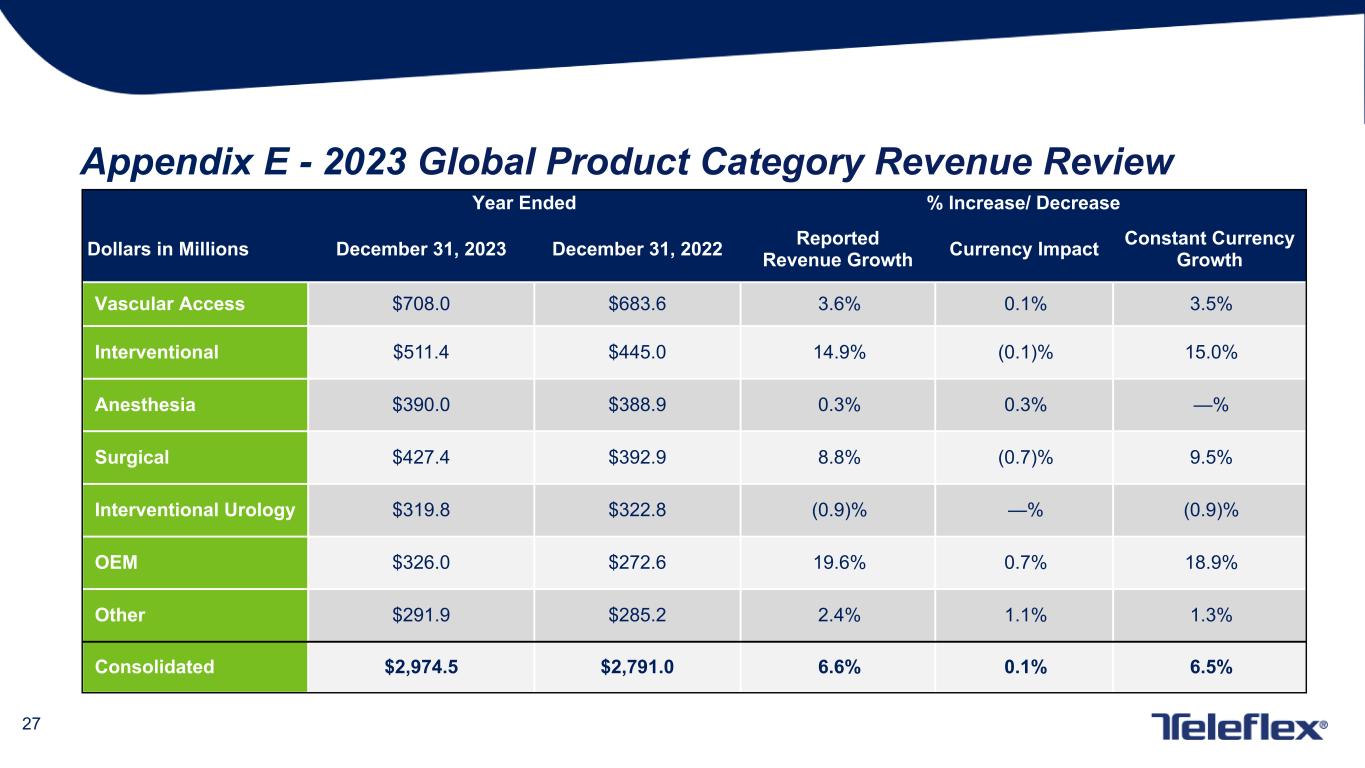Screen dimensions: 1365x768
Task: Select the $708.0 Vascular Access value
Action: click(x=421, y=304)
